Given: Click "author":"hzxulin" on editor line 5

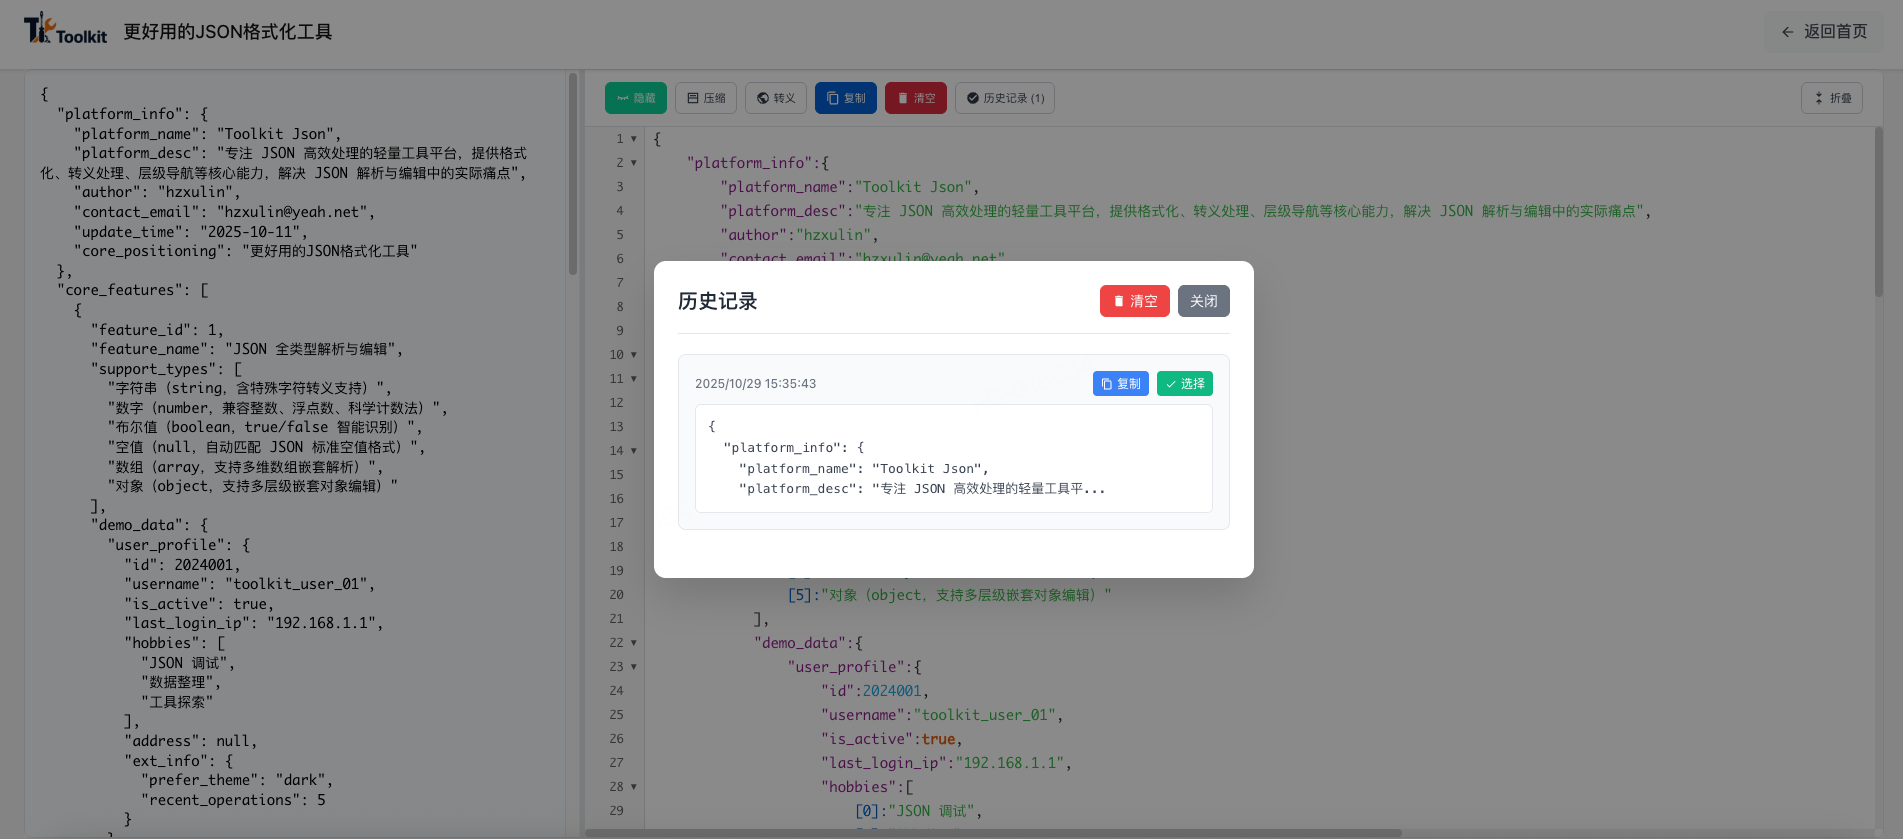Looking at the screenshot, I should coord(799,235).
